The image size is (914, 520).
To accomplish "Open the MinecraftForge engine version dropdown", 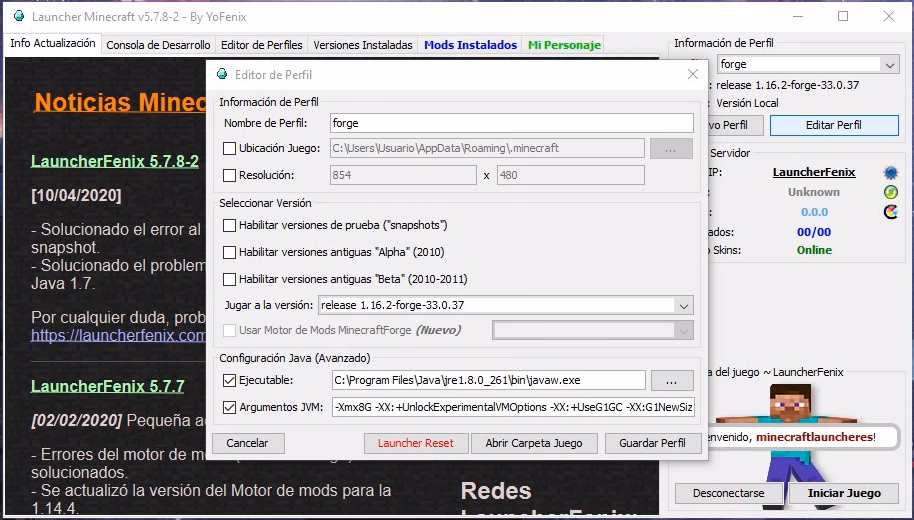I will 684,331.
